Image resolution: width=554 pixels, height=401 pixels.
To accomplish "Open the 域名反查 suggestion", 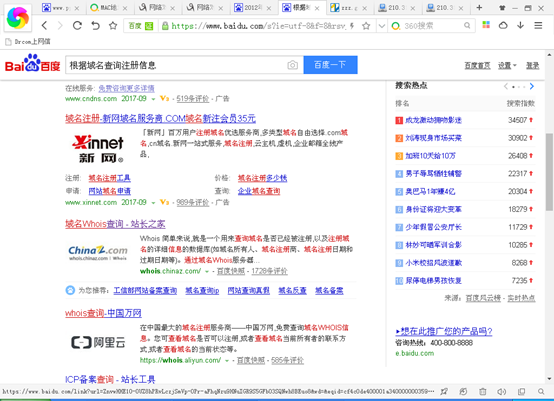I will click(292, 290).
